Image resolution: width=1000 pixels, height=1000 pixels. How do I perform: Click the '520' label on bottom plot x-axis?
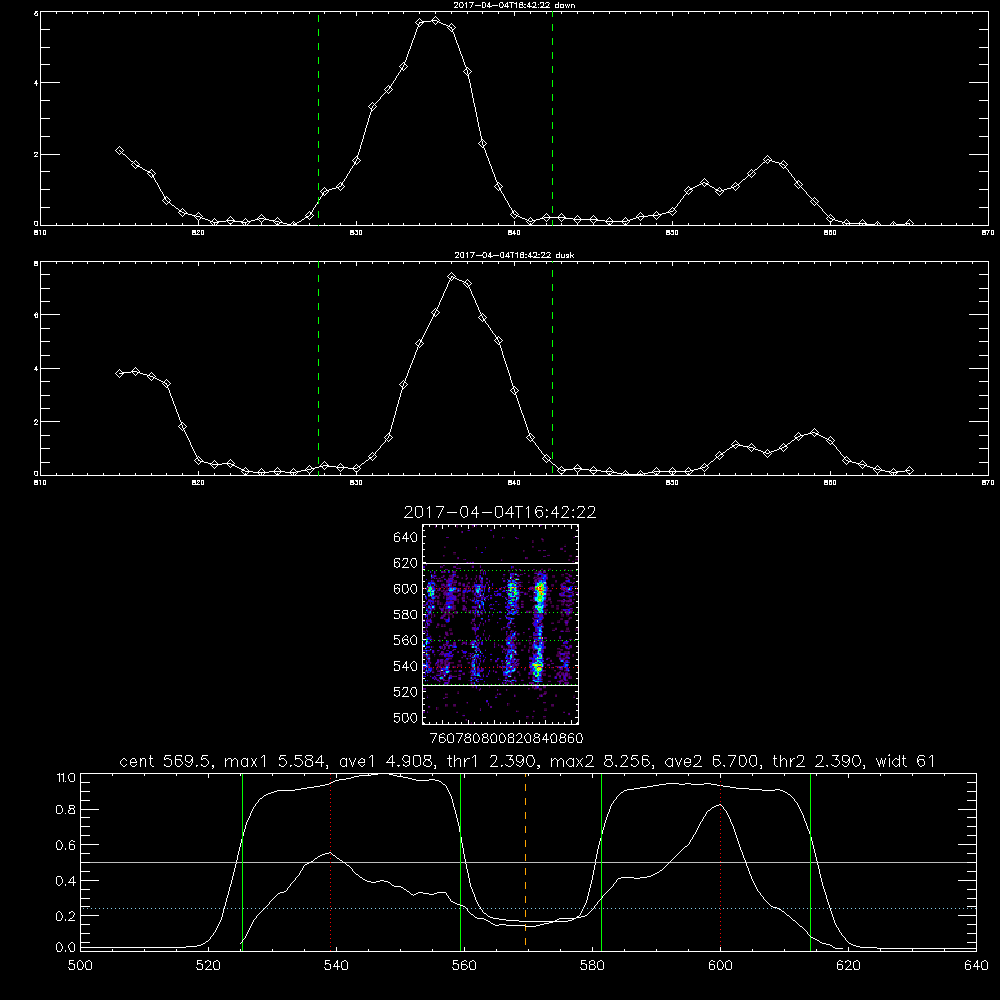click(x=208, y=966)
